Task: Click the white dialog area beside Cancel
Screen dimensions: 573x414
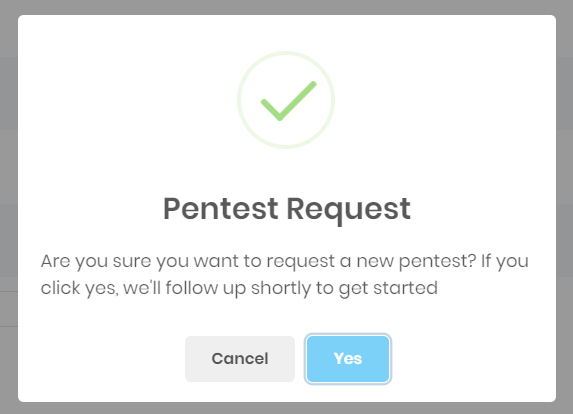Action: tap(102, 359)
